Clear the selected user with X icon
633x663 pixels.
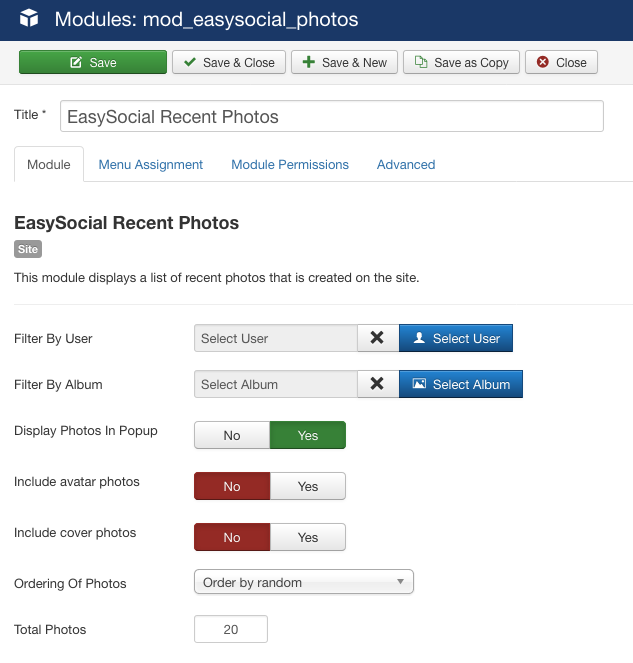[377, 338]
